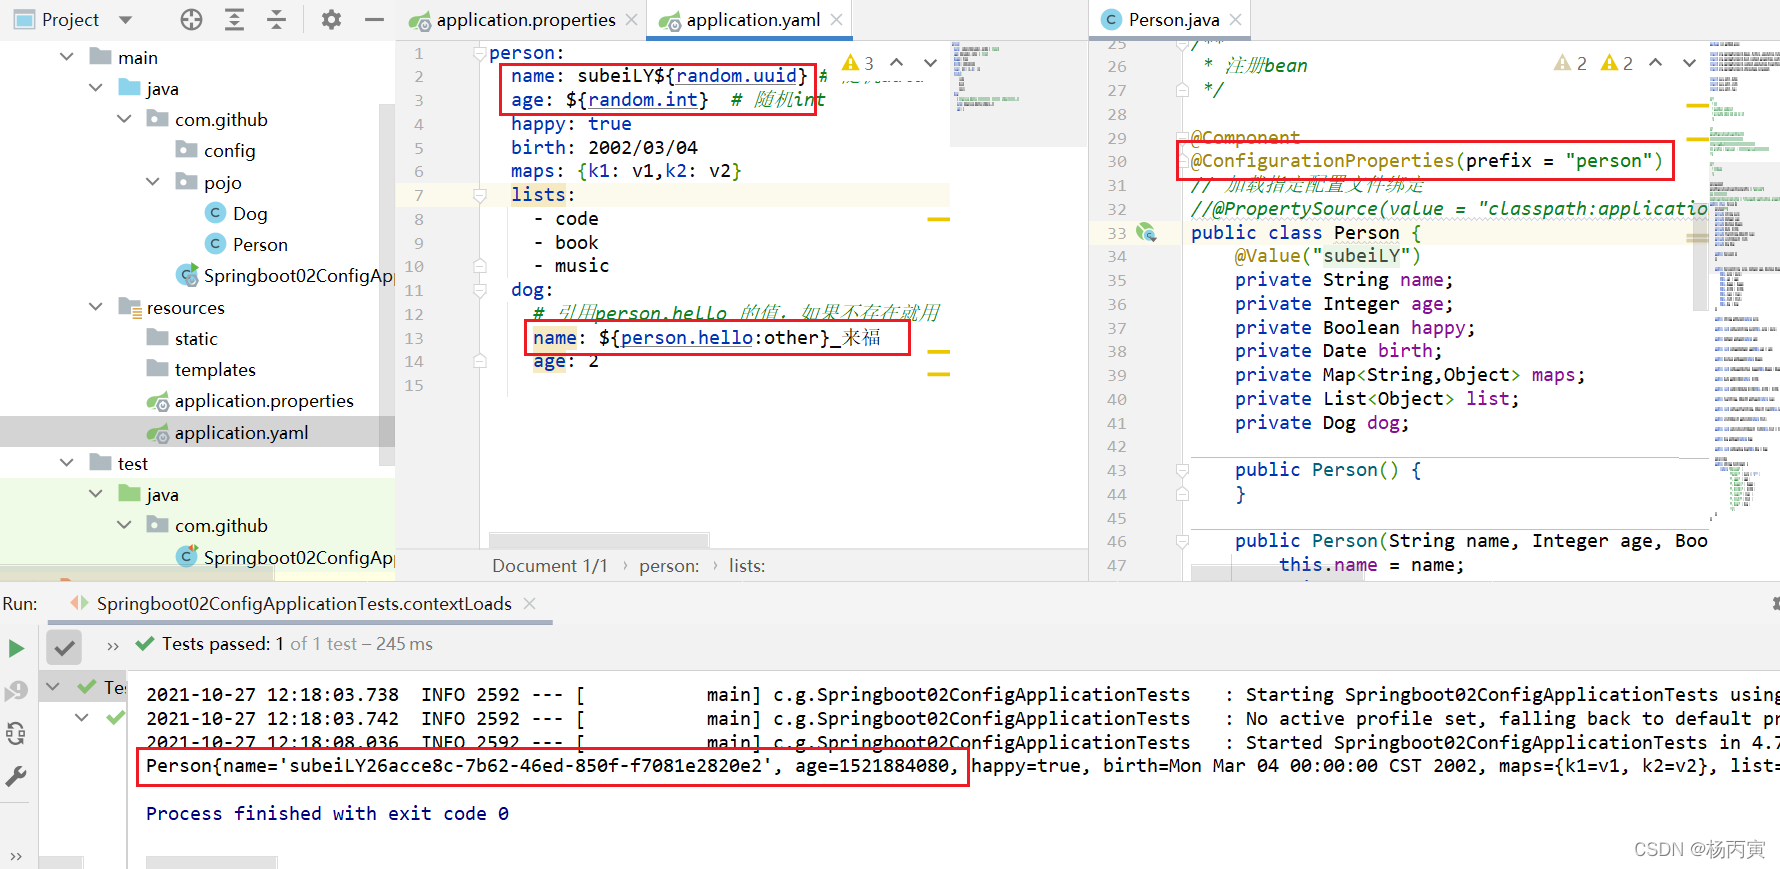Select the templates folder
Viewport: 1780px width, 869px height.
(215, 370)
